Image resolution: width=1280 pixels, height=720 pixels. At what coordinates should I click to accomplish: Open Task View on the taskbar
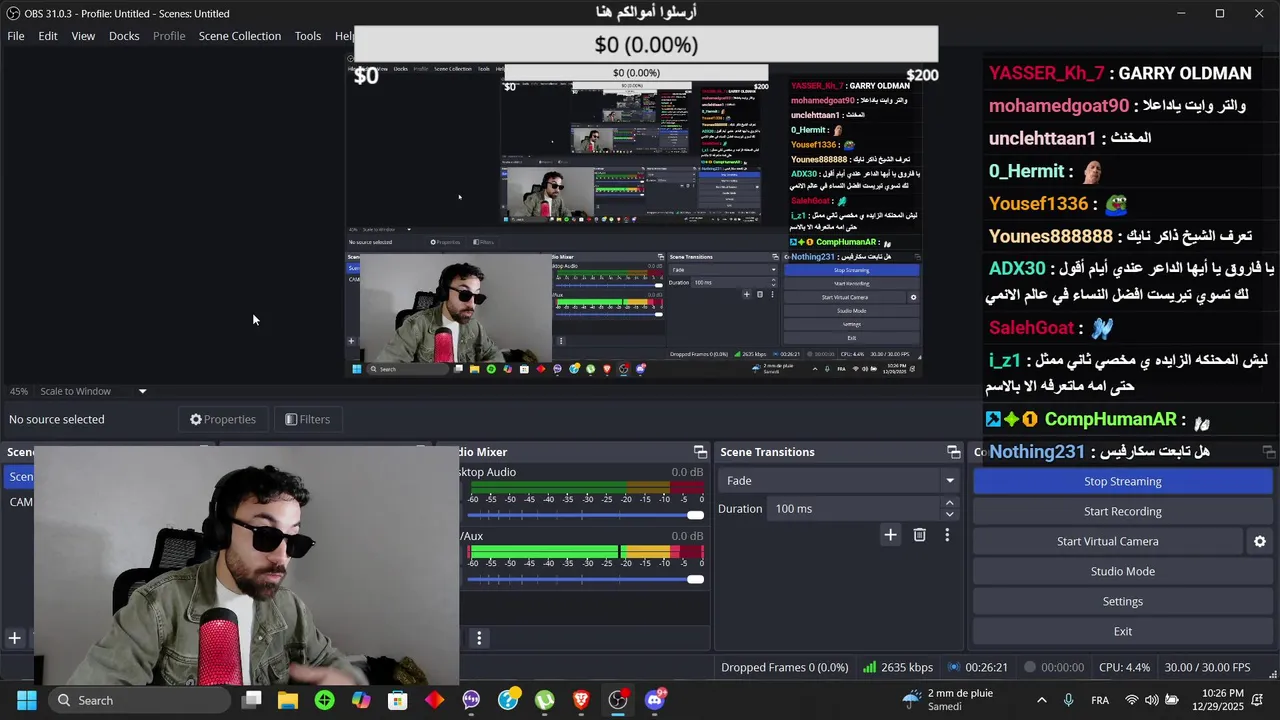[252, 700]
